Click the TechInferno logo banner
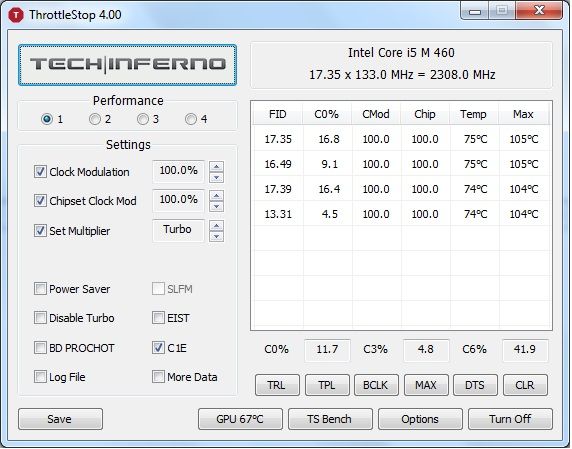572x449 pixels. click(127, 65)
